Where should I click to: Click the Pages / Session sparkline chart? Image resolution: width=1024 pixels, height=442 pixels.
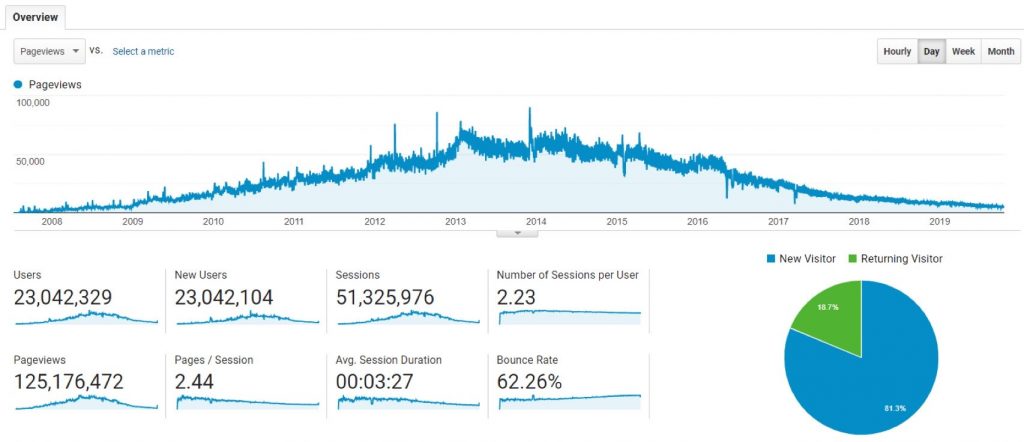click(x=247, y=402)
